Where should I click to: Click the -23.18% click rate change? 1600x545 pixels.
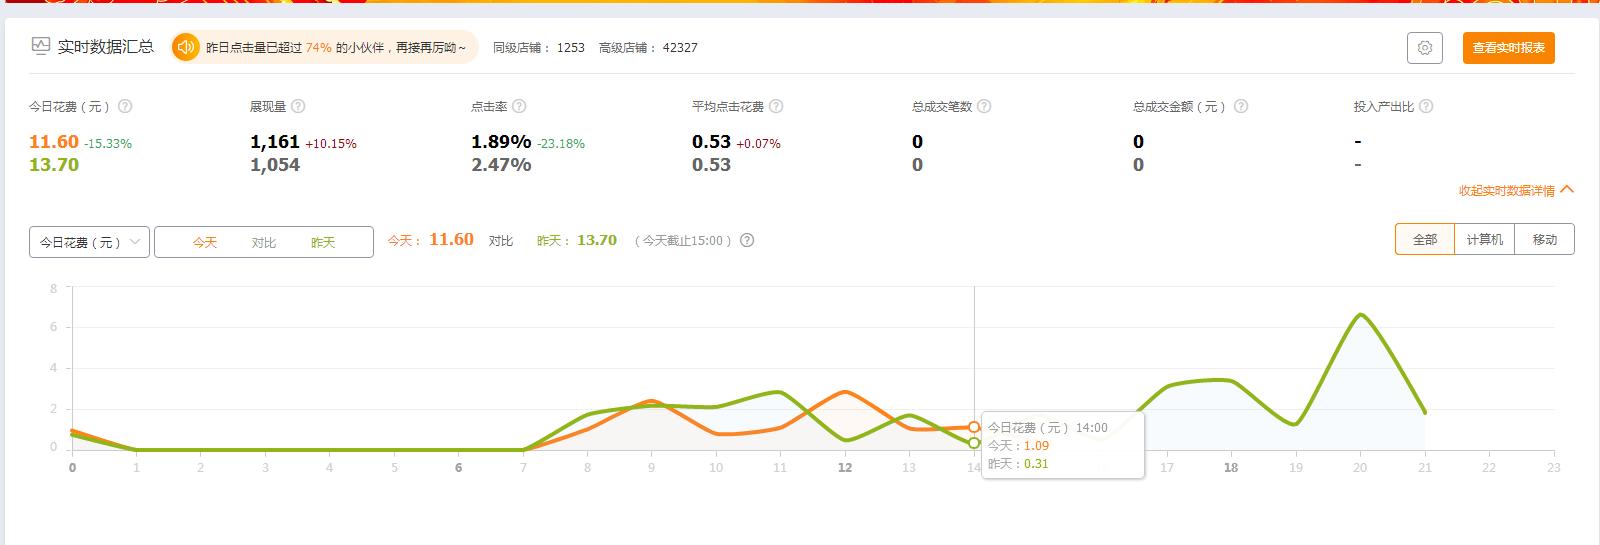(x=561, y=144)
